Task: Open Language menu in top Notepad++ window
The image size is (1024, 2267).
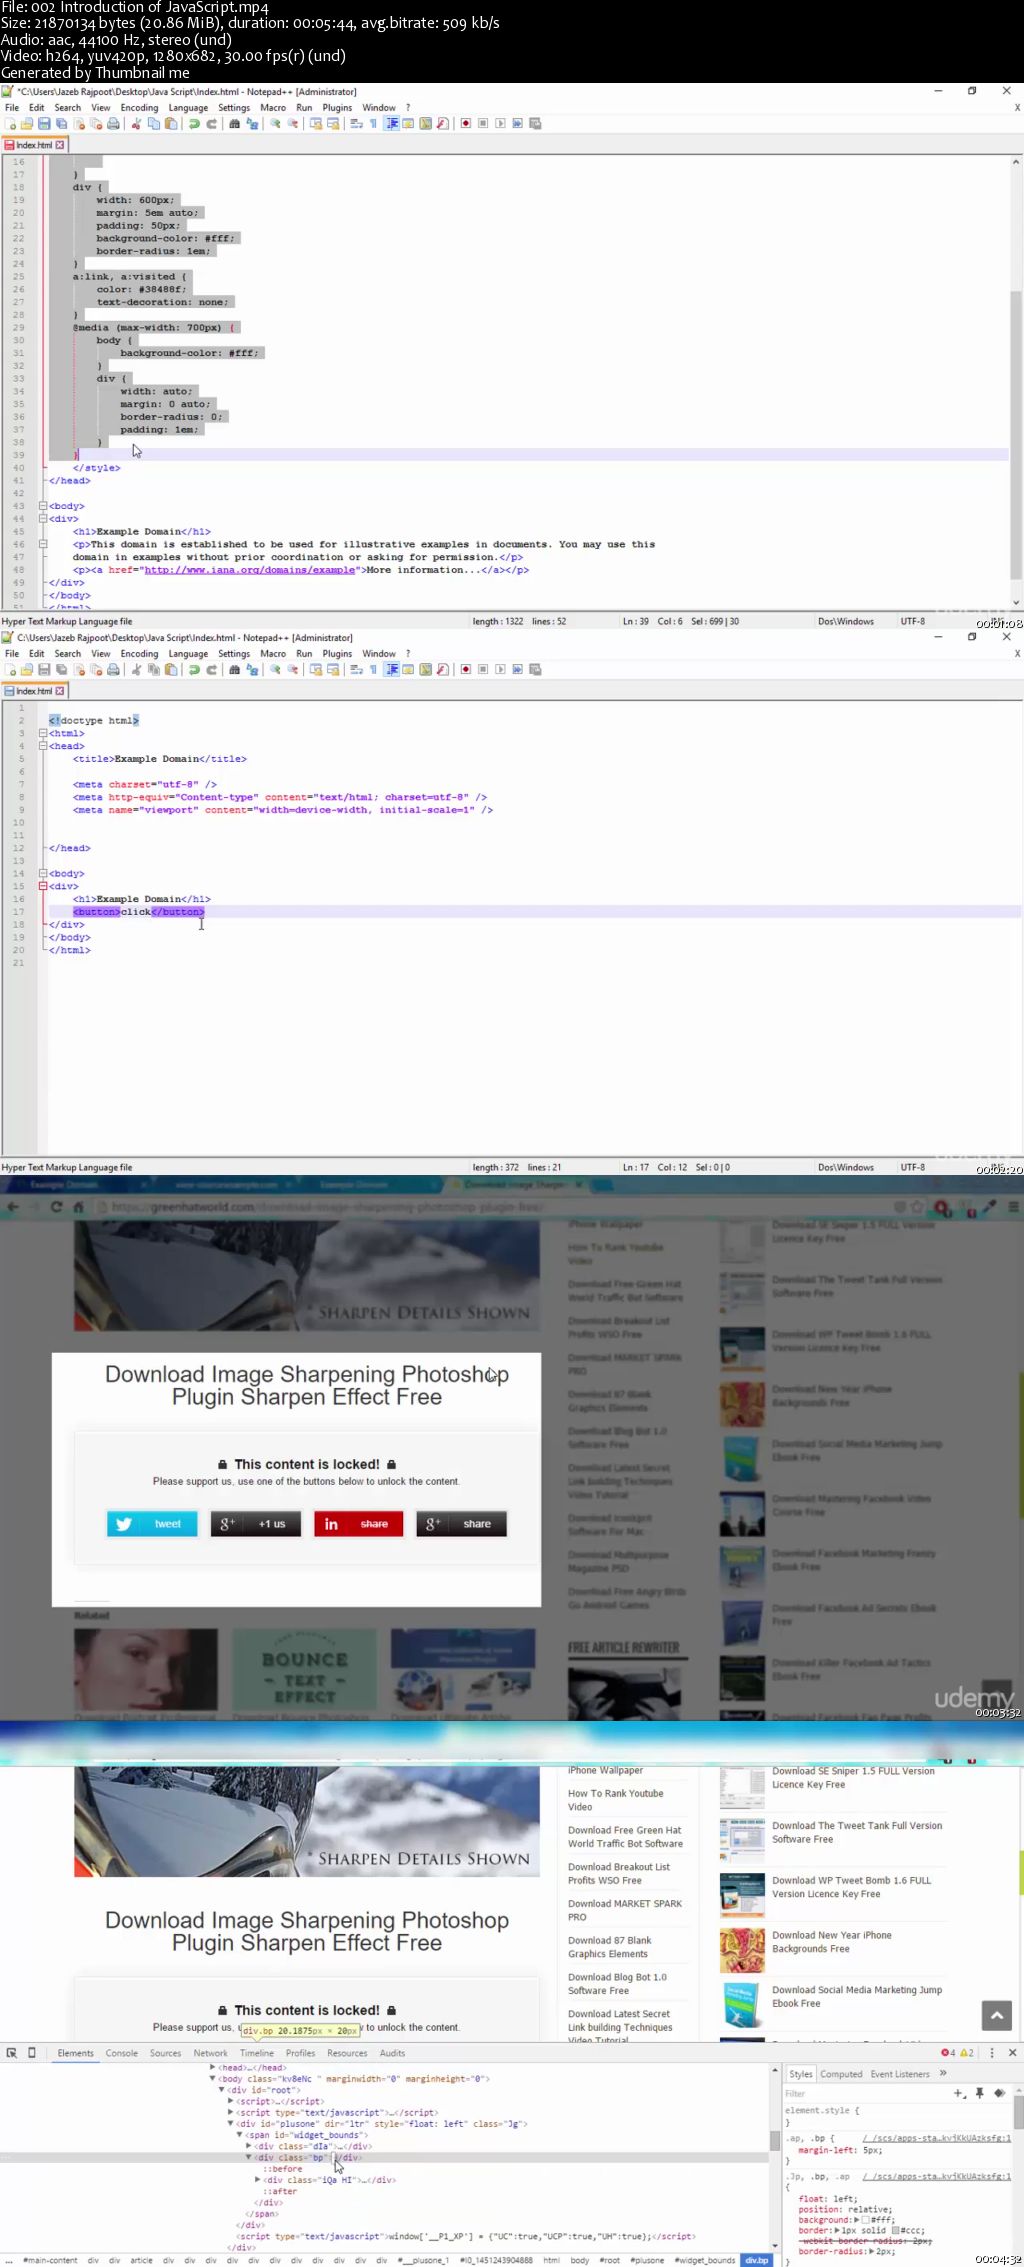Action: [188, 108]
